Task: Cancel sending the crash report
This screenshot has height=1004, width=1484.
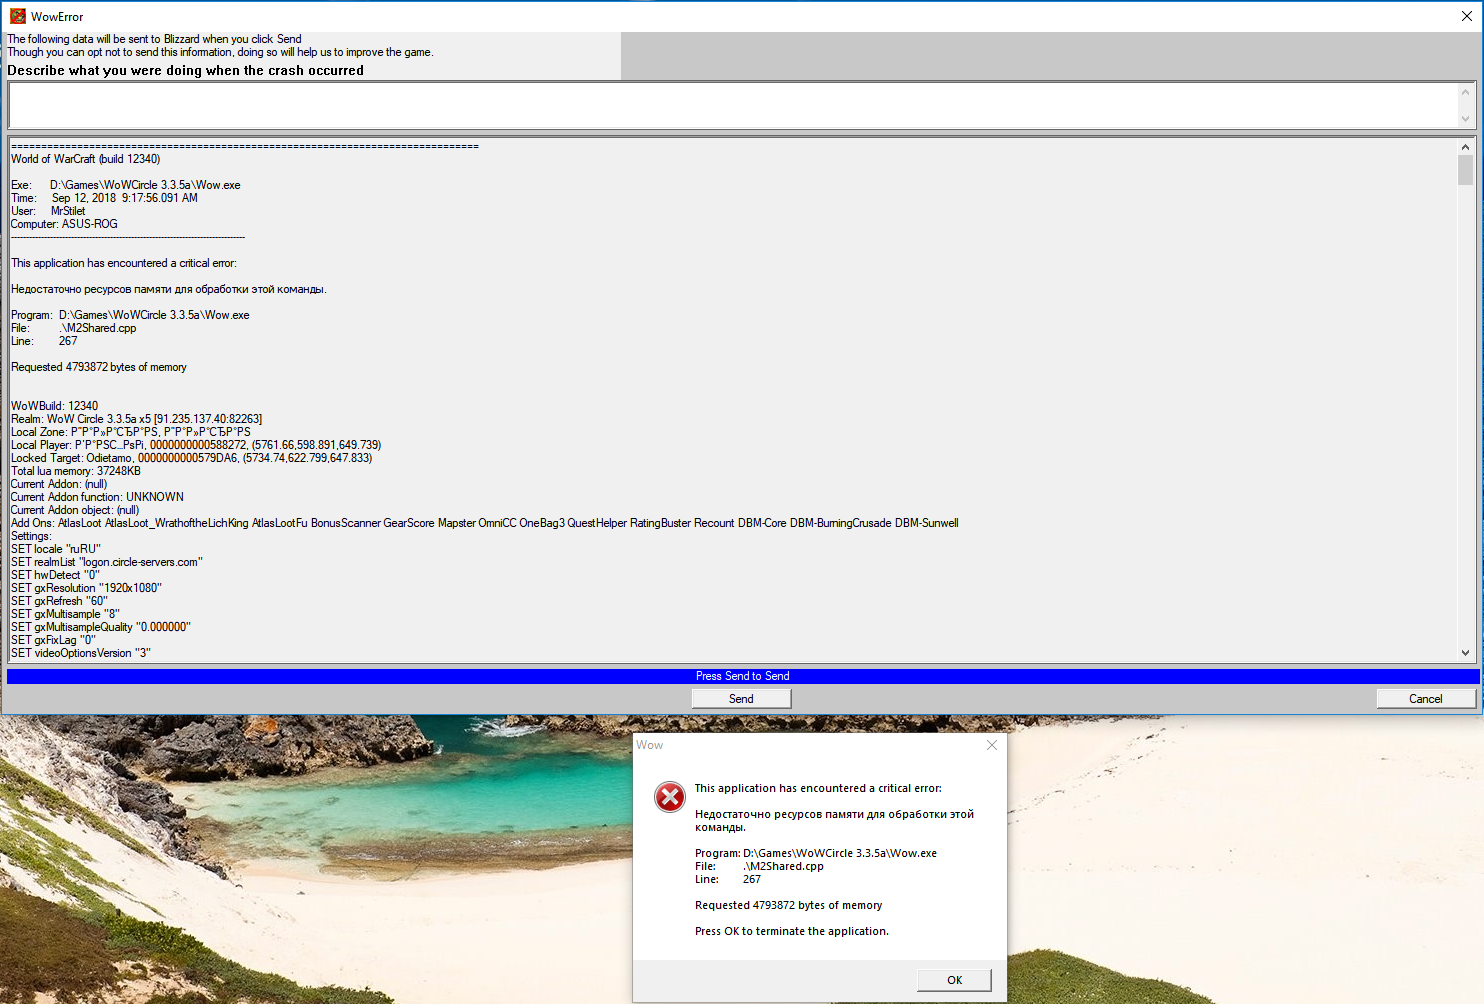Action: click(1425, 699)
